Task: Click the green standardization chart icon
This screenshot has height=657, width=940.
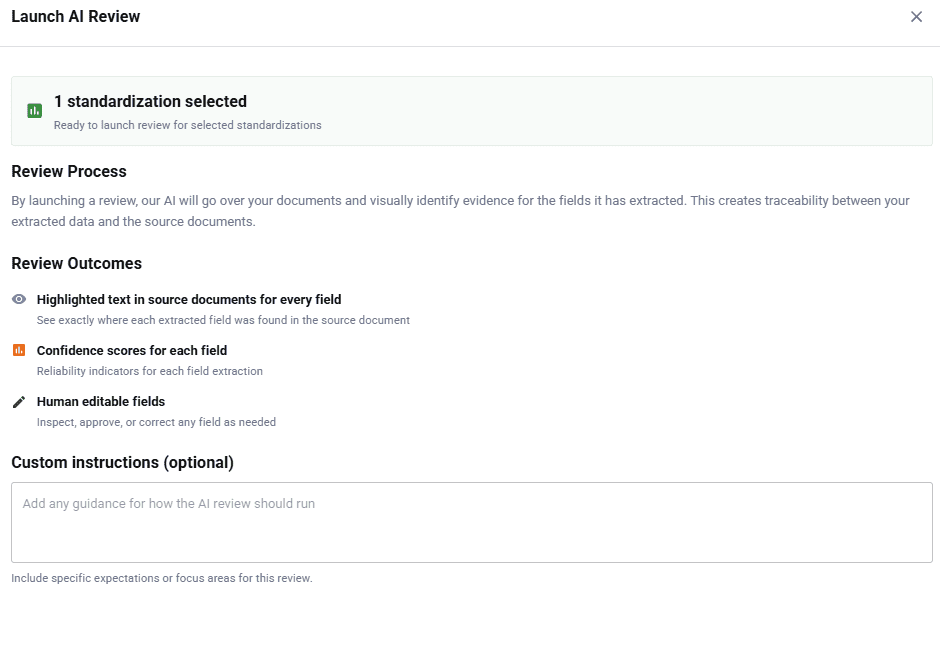Action: point(35,111)
